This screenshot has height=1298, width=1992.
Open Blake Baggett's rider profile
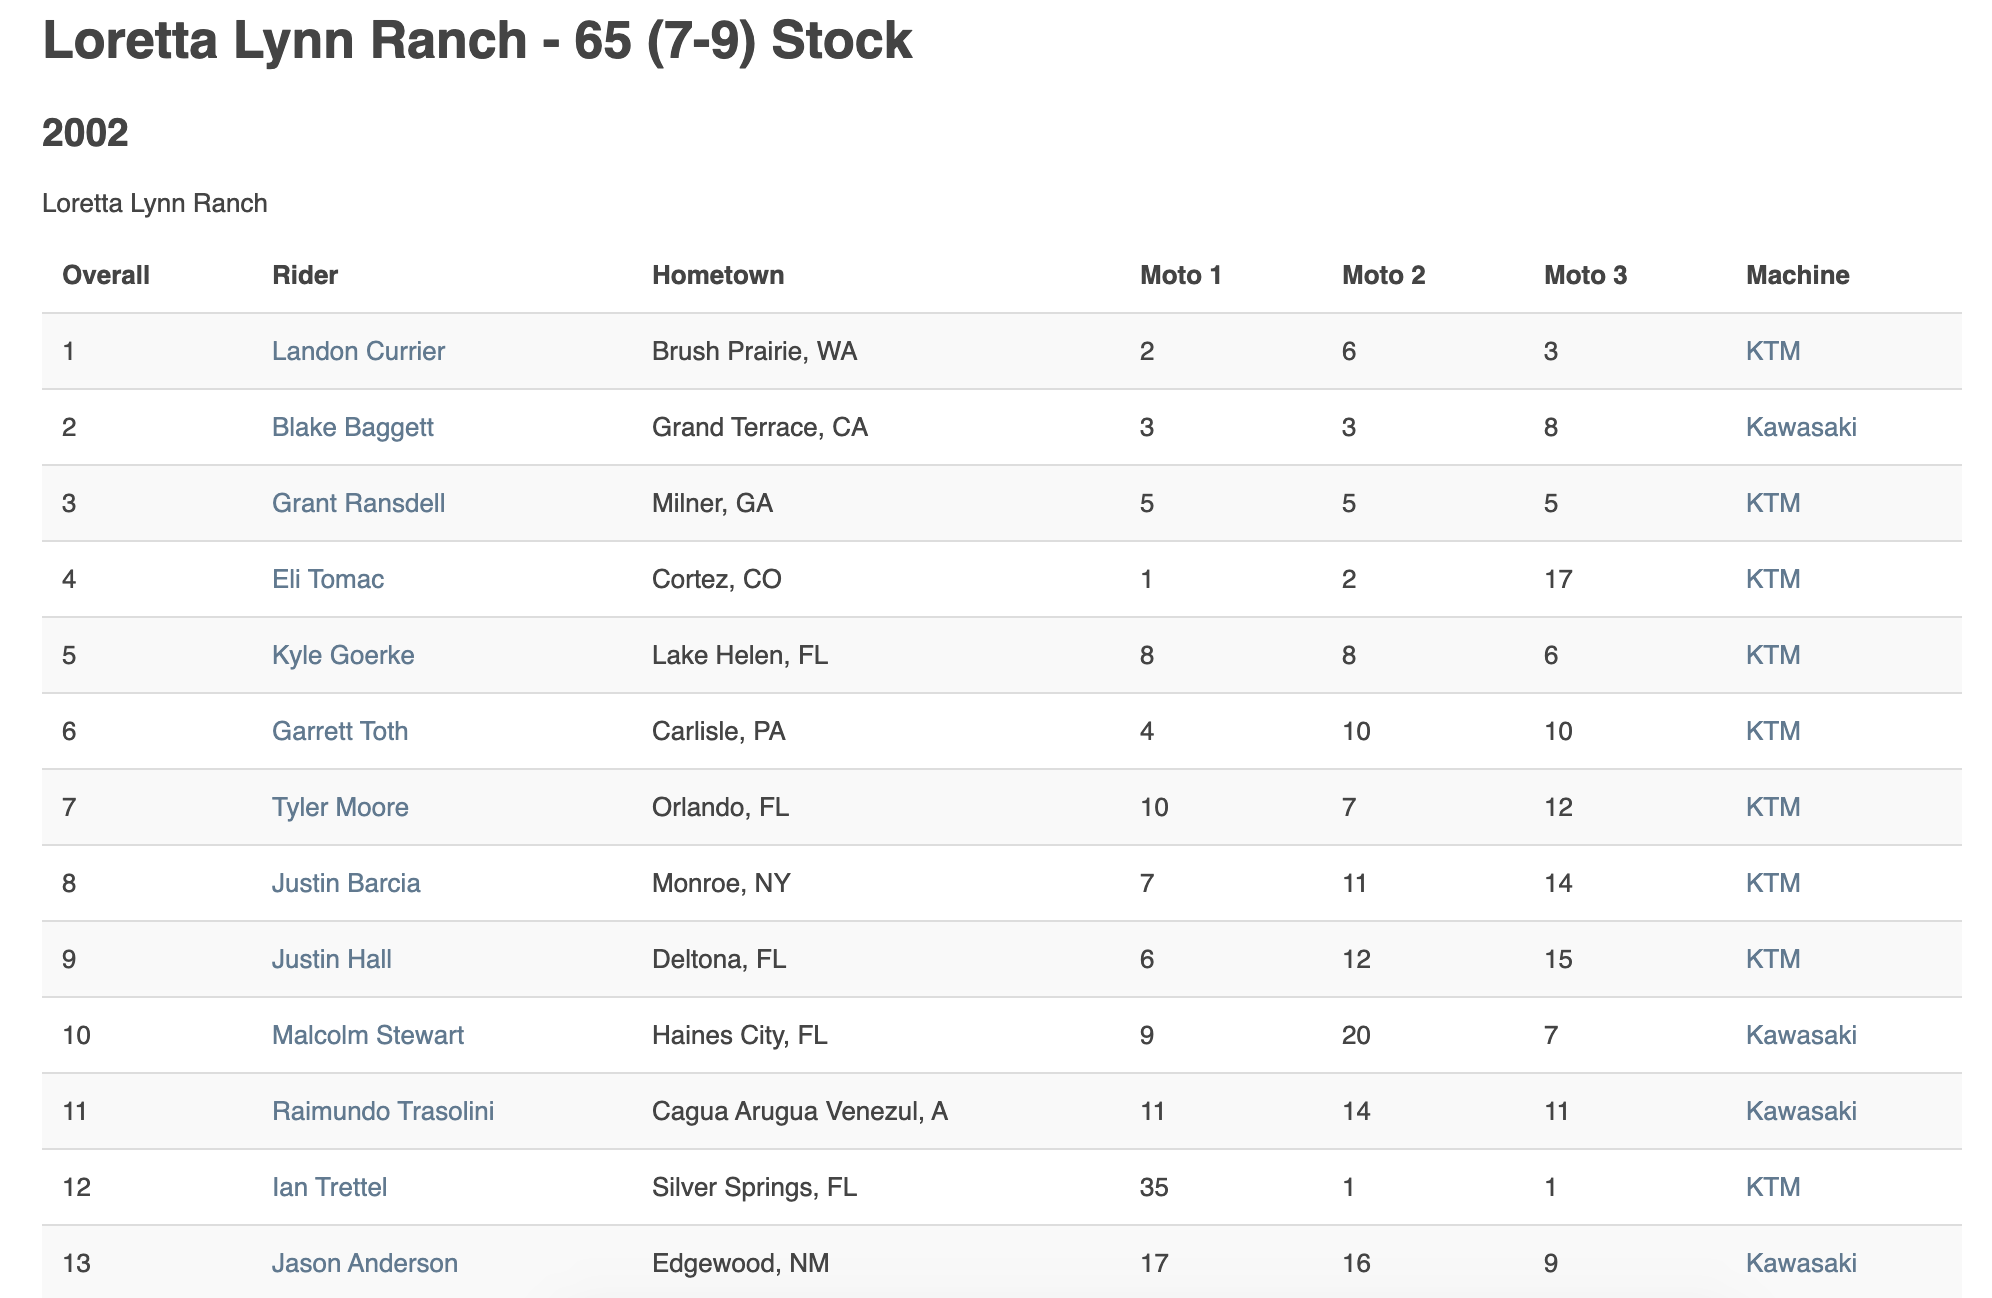point(352,427)
